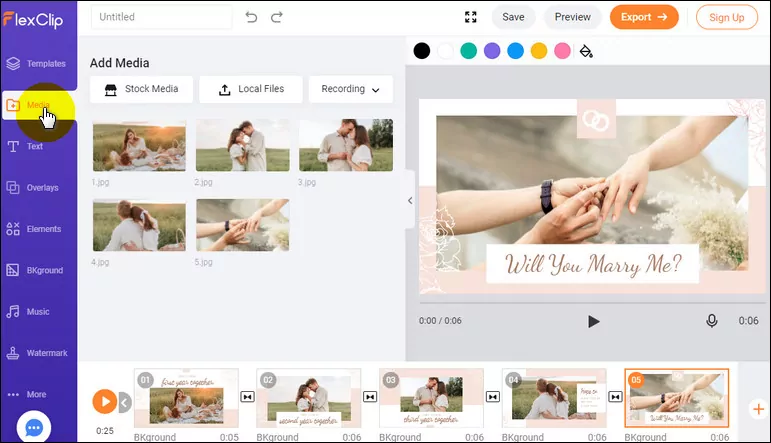Redo the last action
This screenshot has height=443, width=771.
tap(277, 17)
